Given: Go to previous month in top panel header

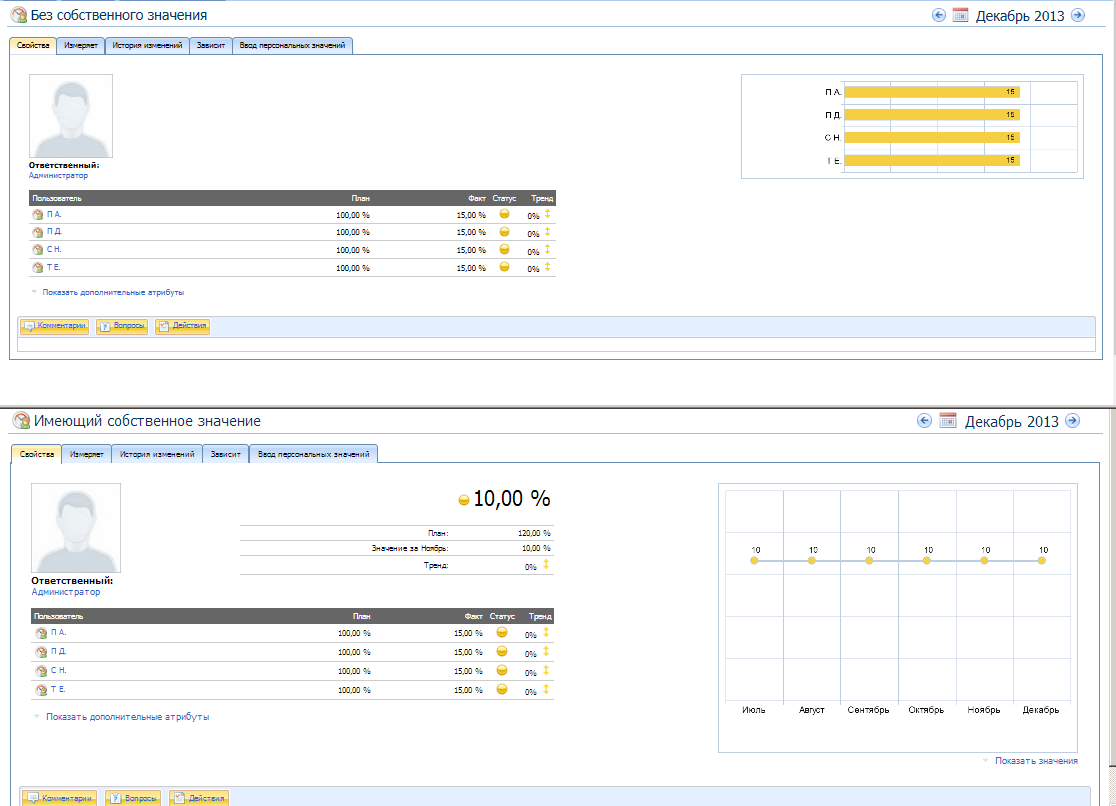Looking at the screenshot, I should 938,15.
